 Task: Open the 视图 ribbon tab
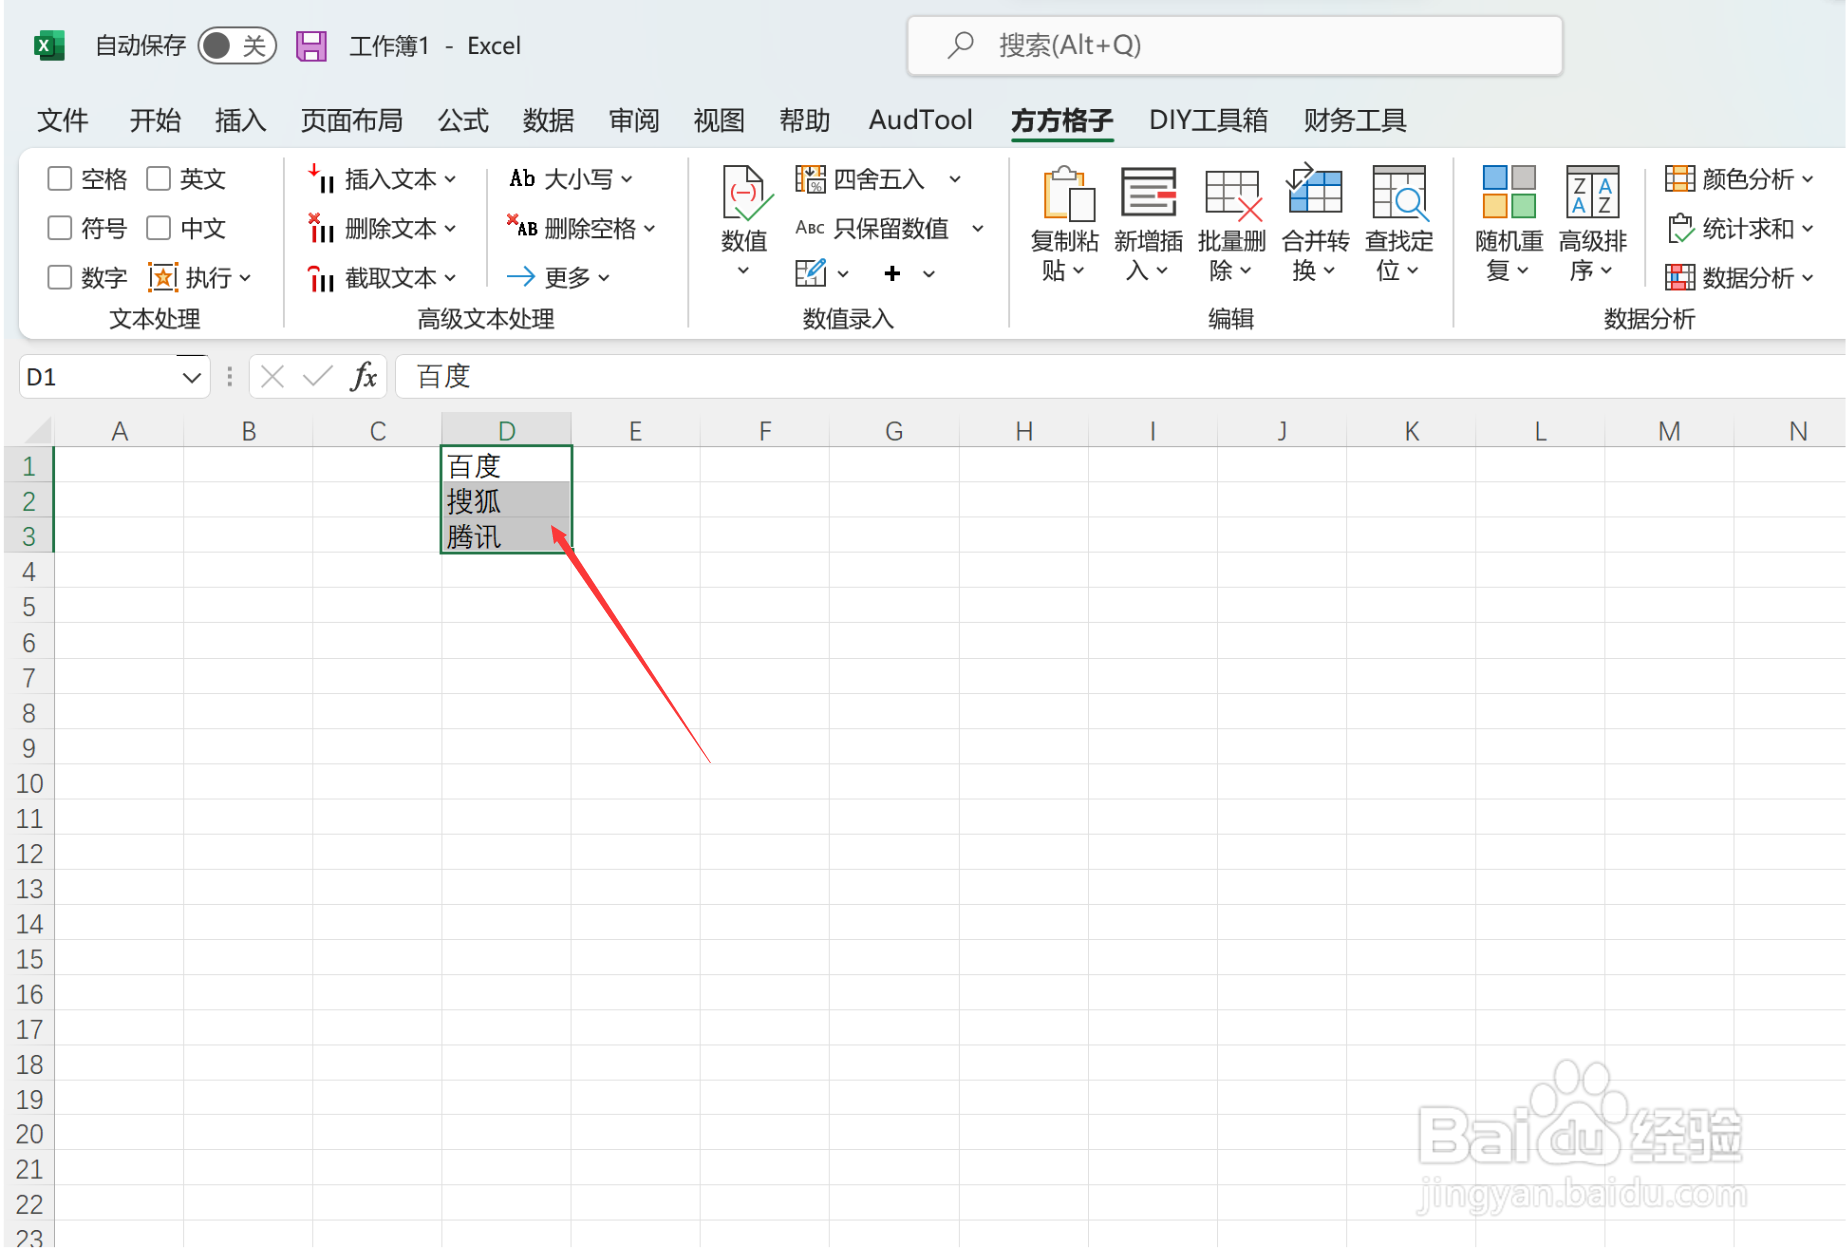(719, 121)
